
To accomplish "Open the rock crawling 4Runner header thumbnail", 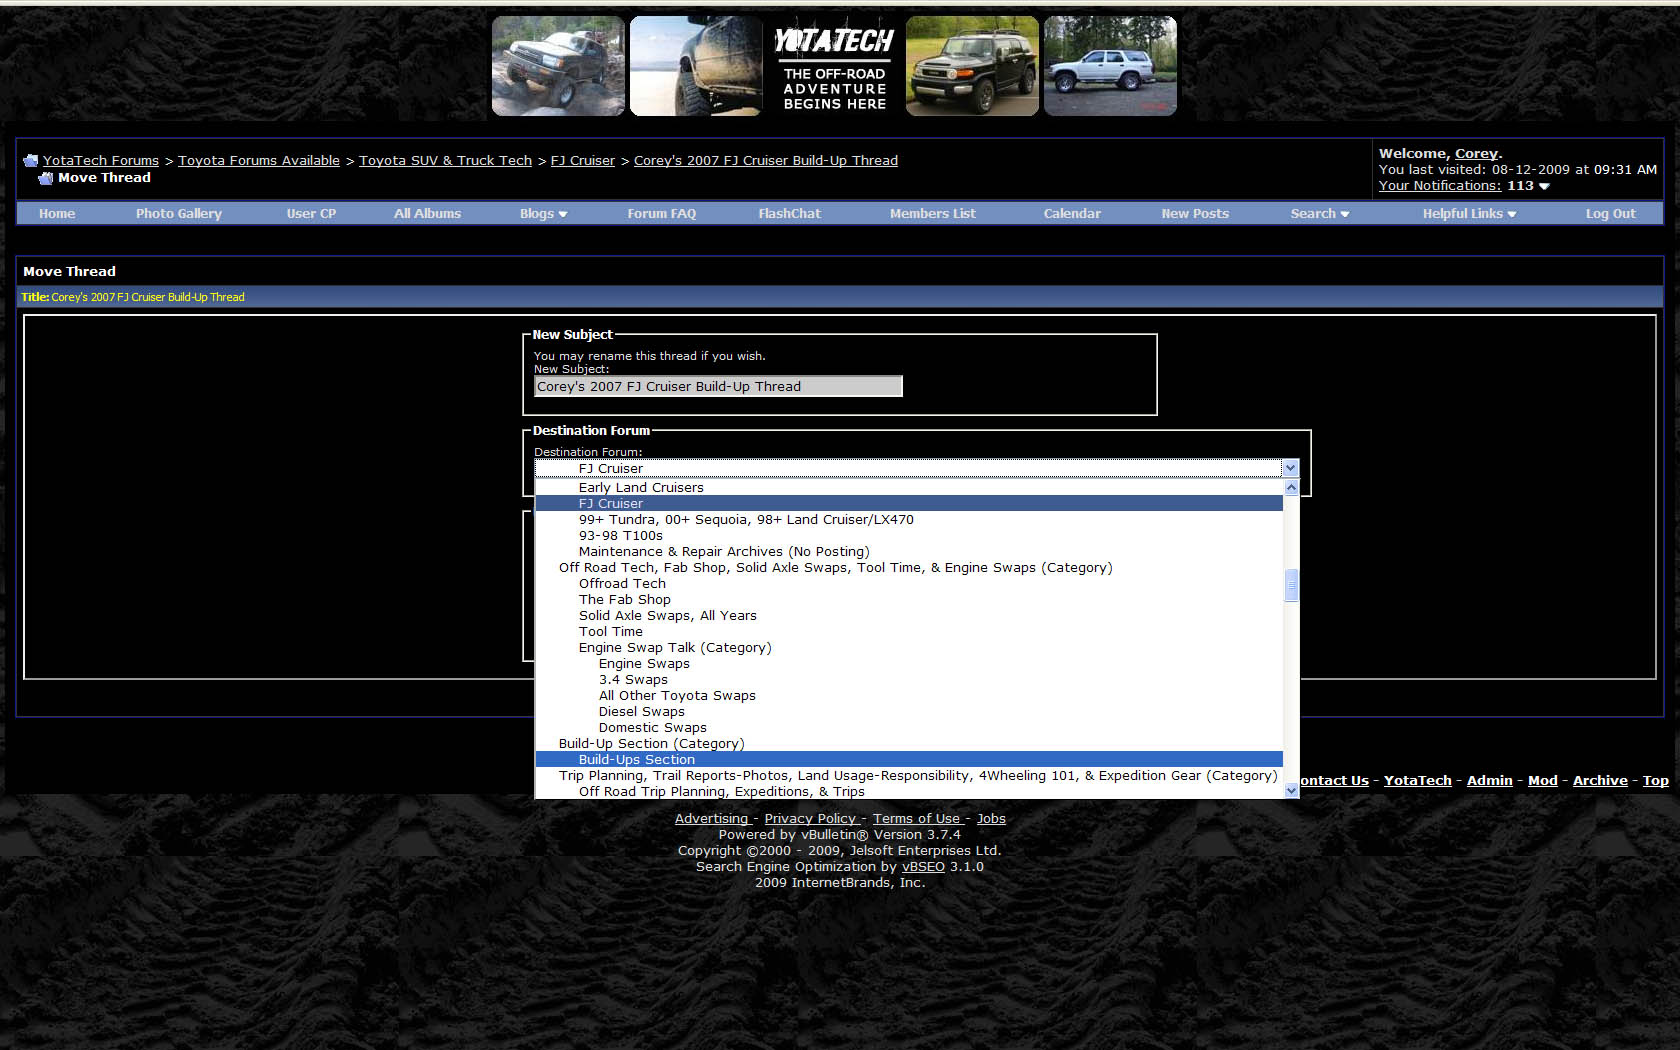I will pos(558,66).
